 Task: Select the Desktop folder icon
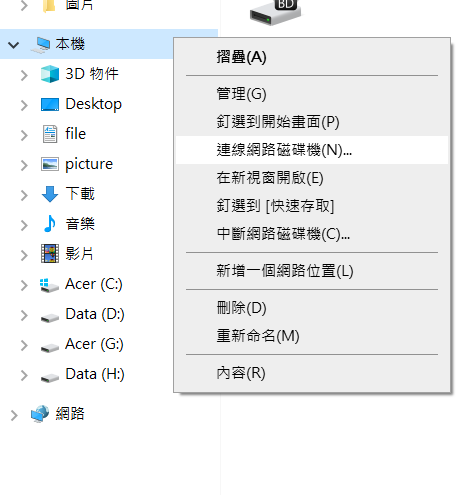[50, 104]
